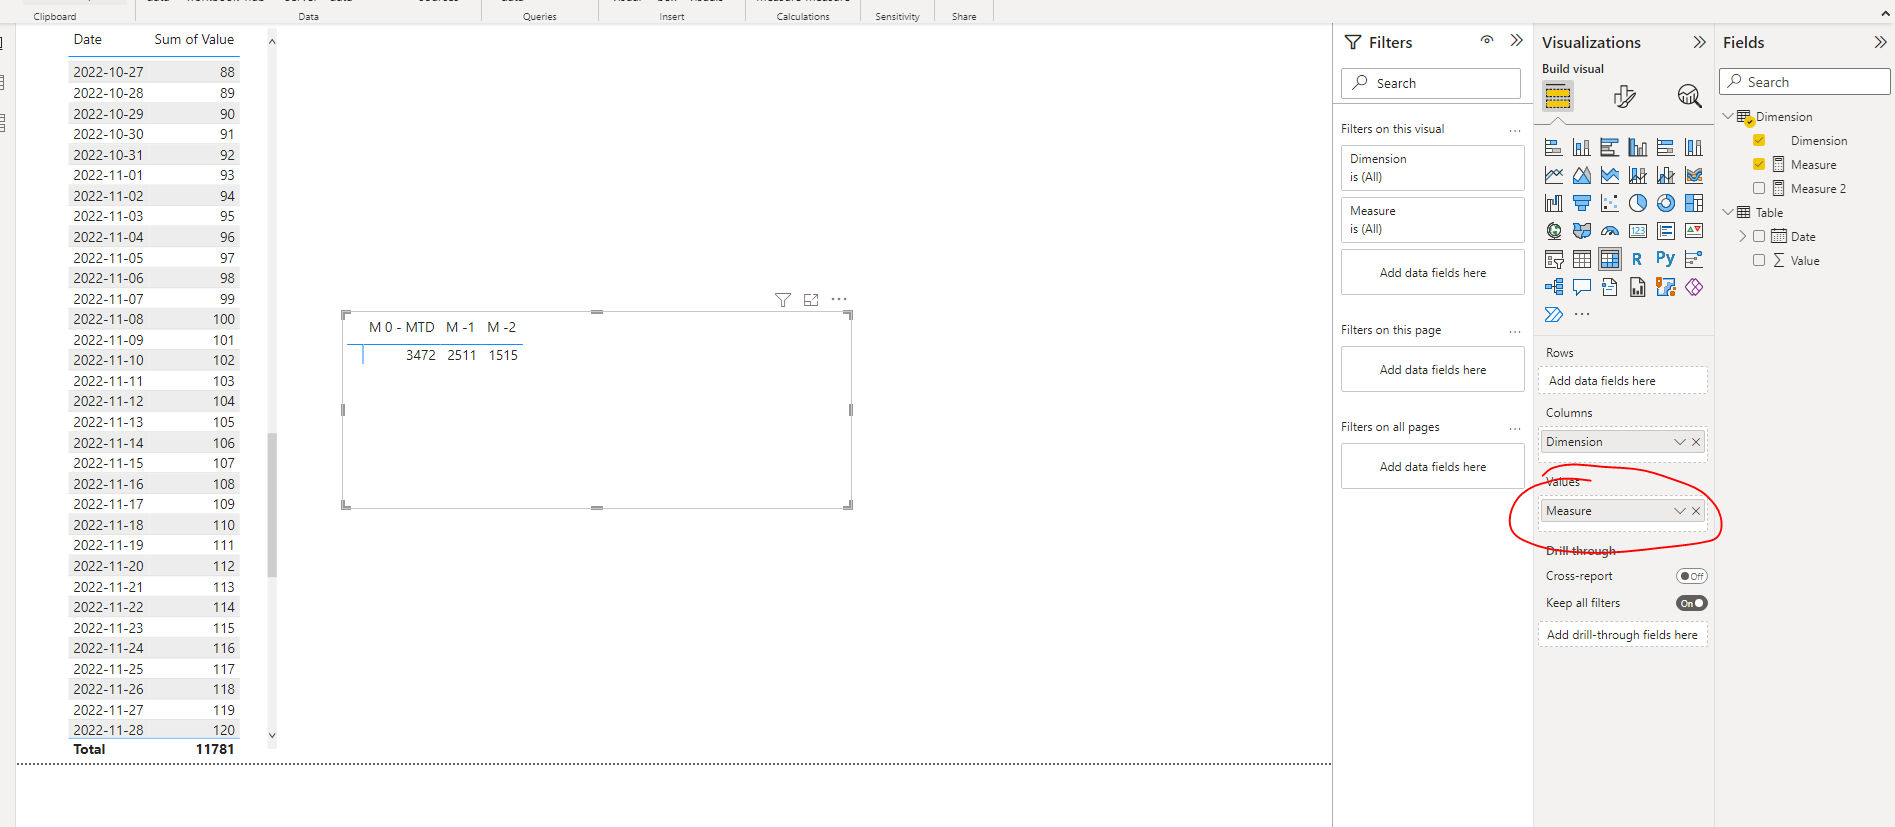Select the gauge visualization
Viewport: 1895px width, 827px height.
pyautogui.click(x=1609, y=231)
